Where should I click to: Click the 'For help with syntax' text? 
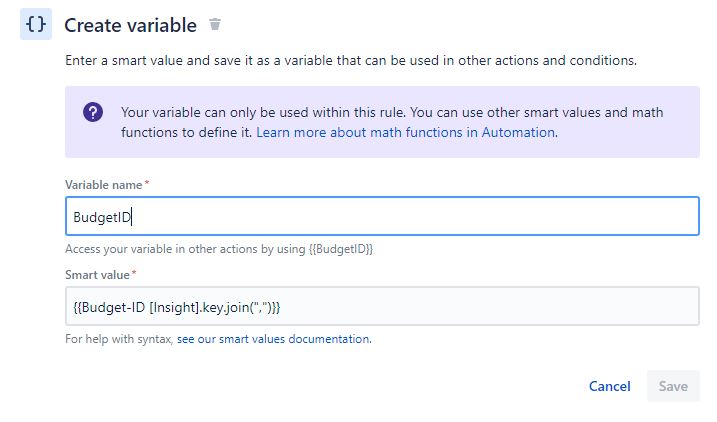click(x=119, y=339)
